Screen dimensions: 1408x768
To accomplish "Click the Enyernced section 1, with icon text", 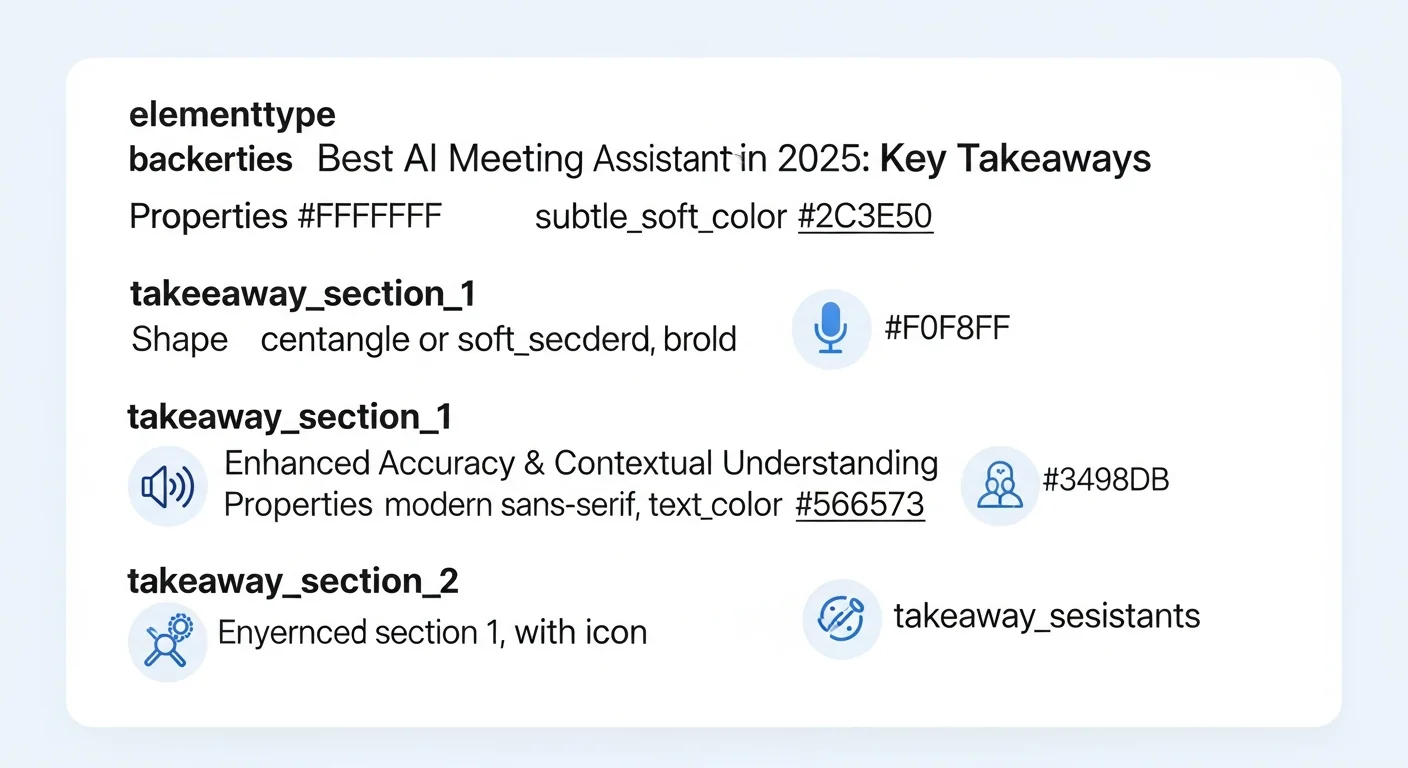I will (x=432, y=632).
